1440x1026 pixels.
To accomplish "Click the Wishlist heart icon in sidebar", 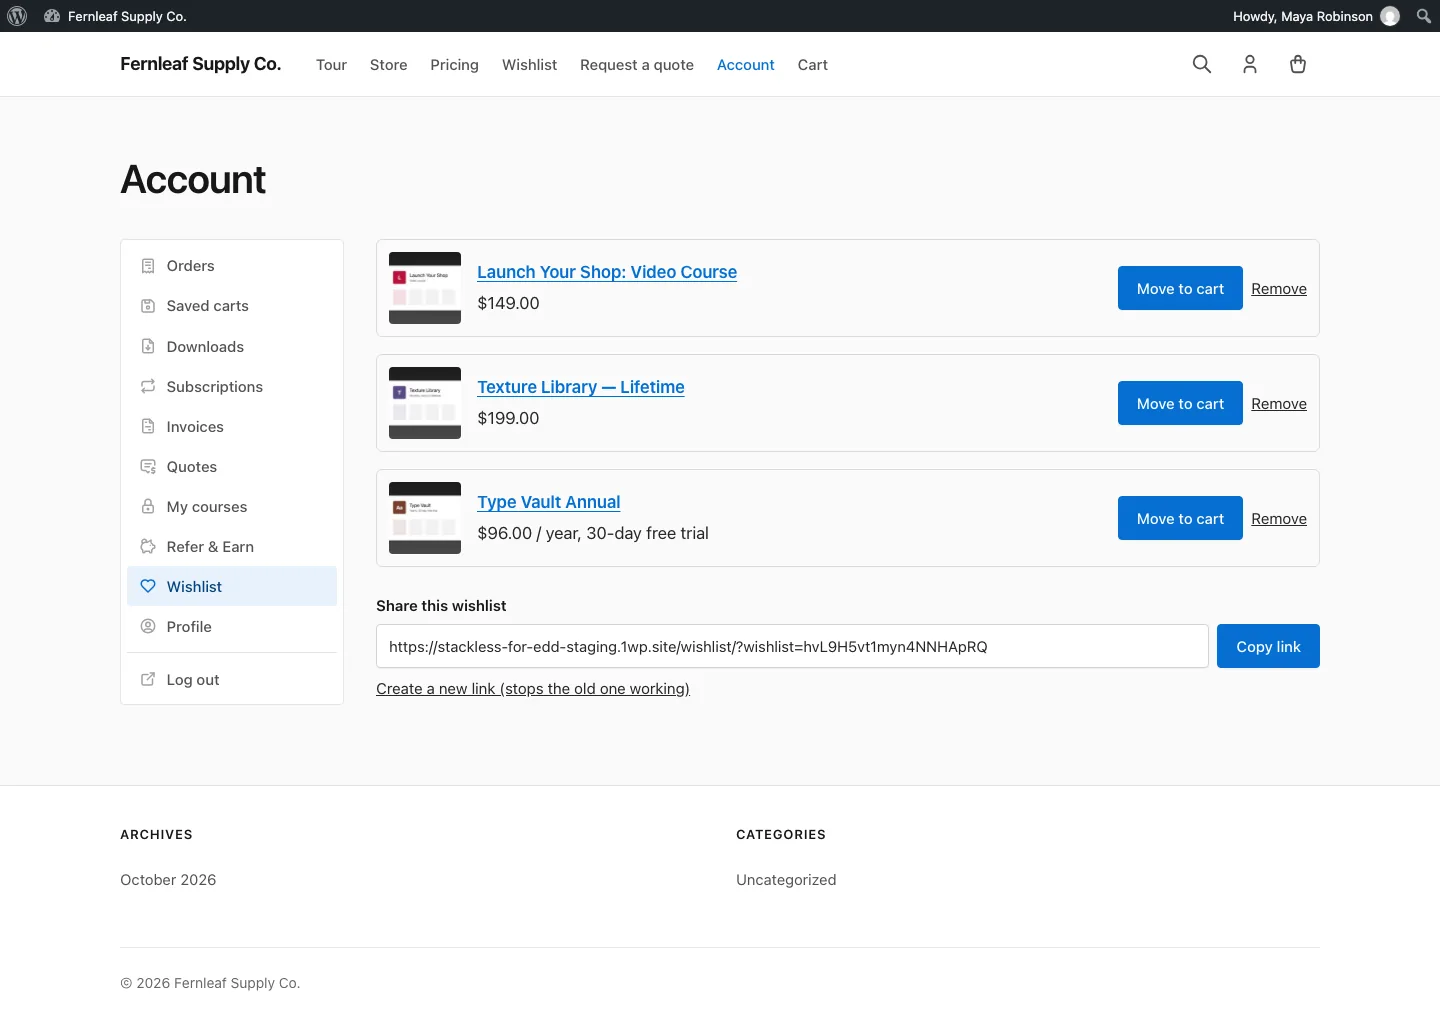I will coord(148,586).
